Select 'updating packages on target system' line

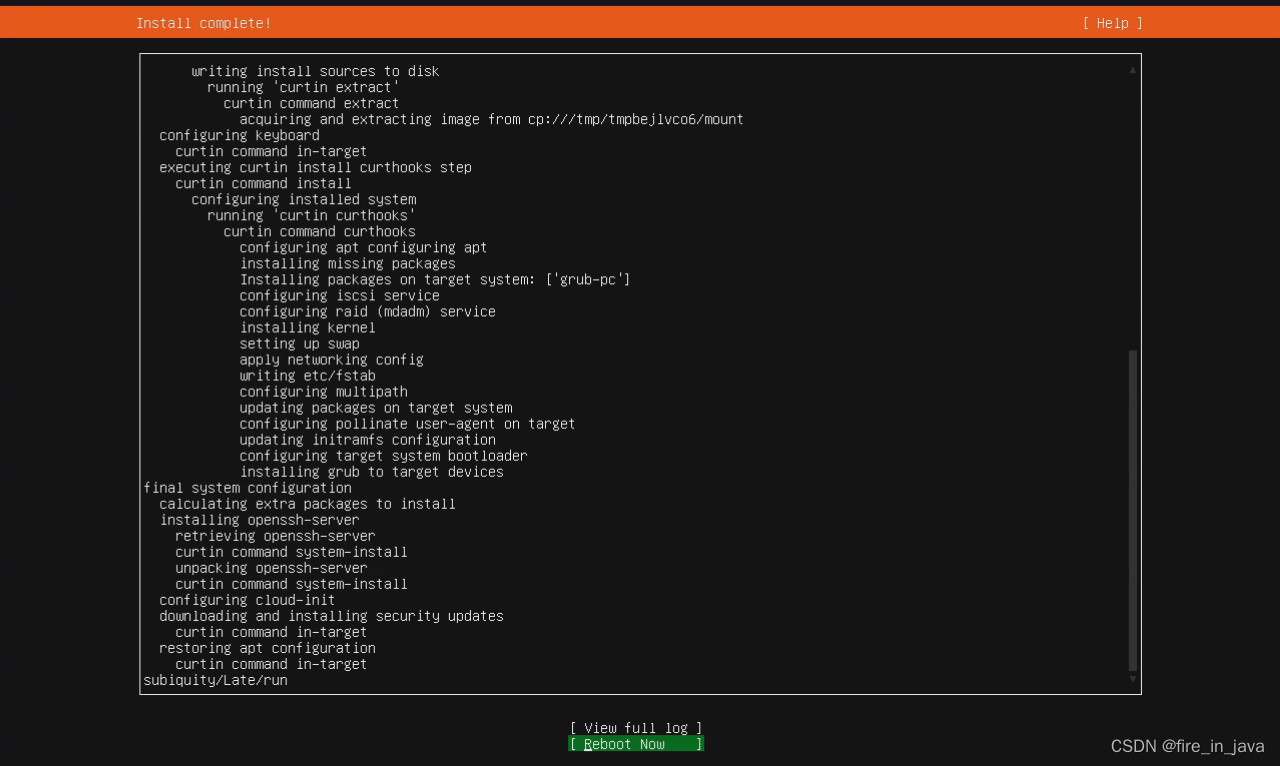tap(376, 407)
